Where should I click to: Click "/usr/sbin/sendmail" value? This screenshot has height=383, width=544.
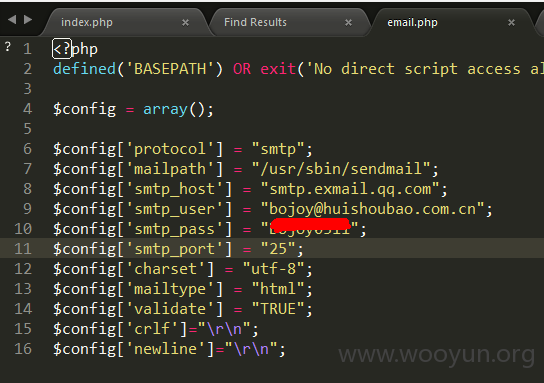click(341, 169)
